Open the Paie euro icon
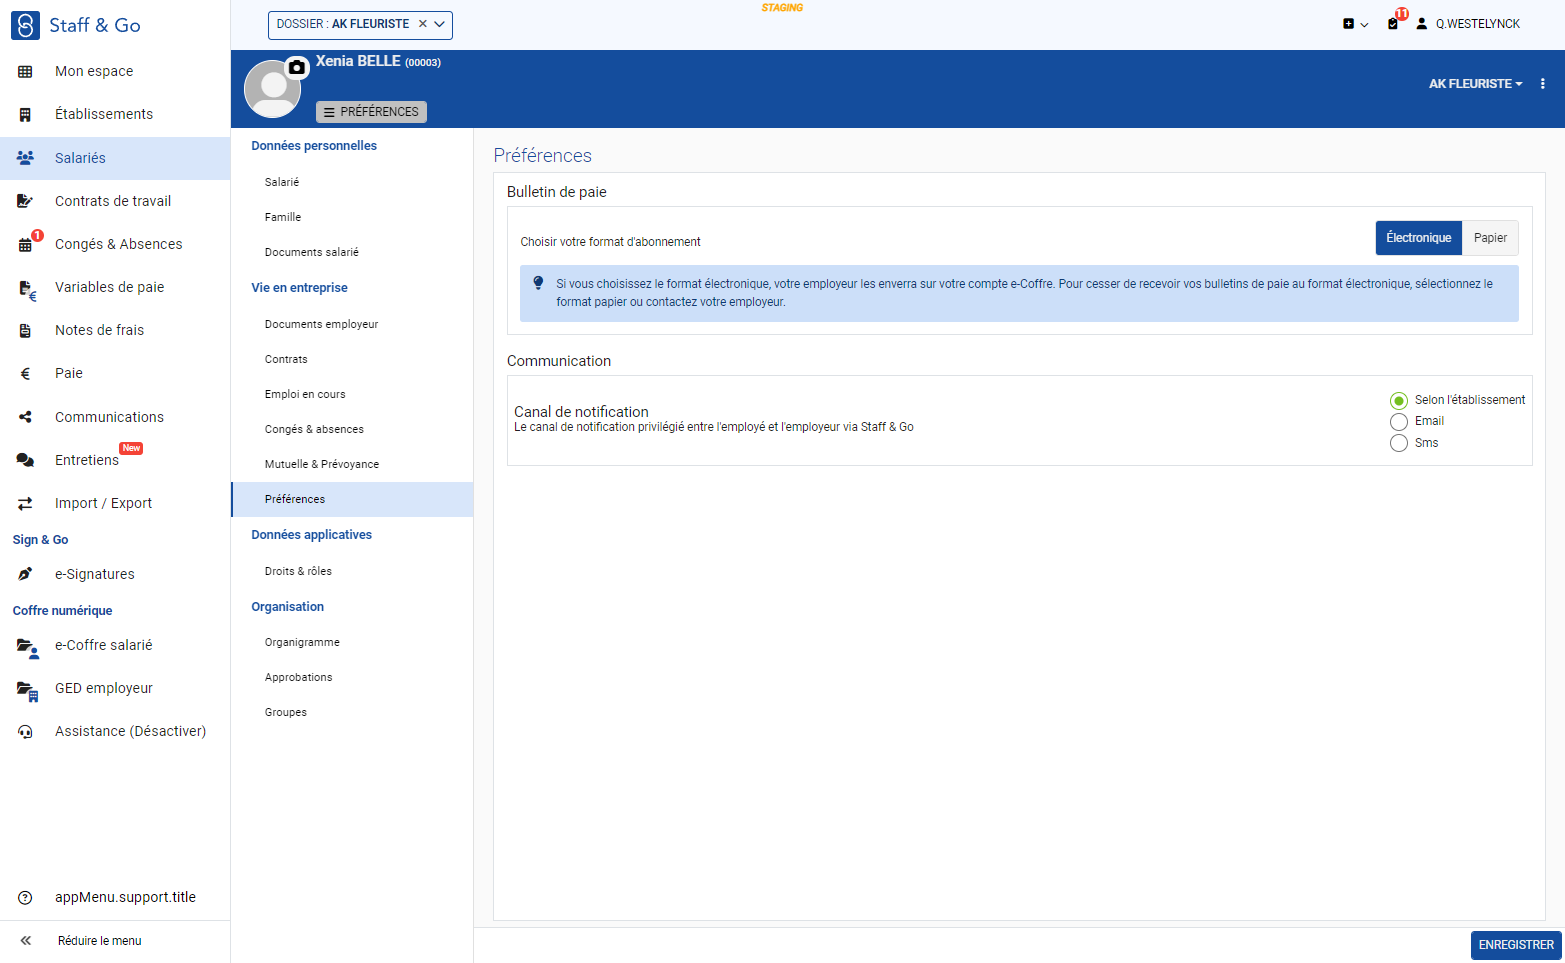Image resolution: width=1565 pixels, height=963 pixels. click(25, 373)
